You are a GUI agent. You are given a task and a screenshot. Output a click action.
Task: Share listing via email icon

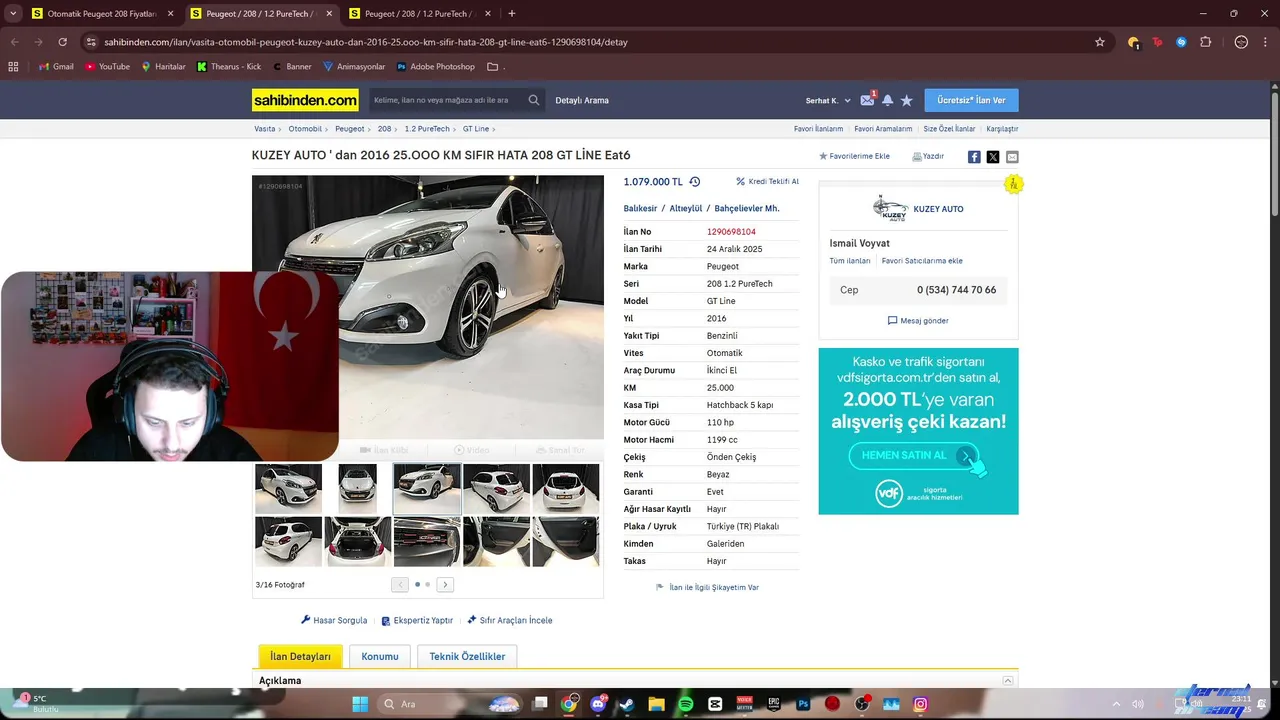tap(1012, 157)
